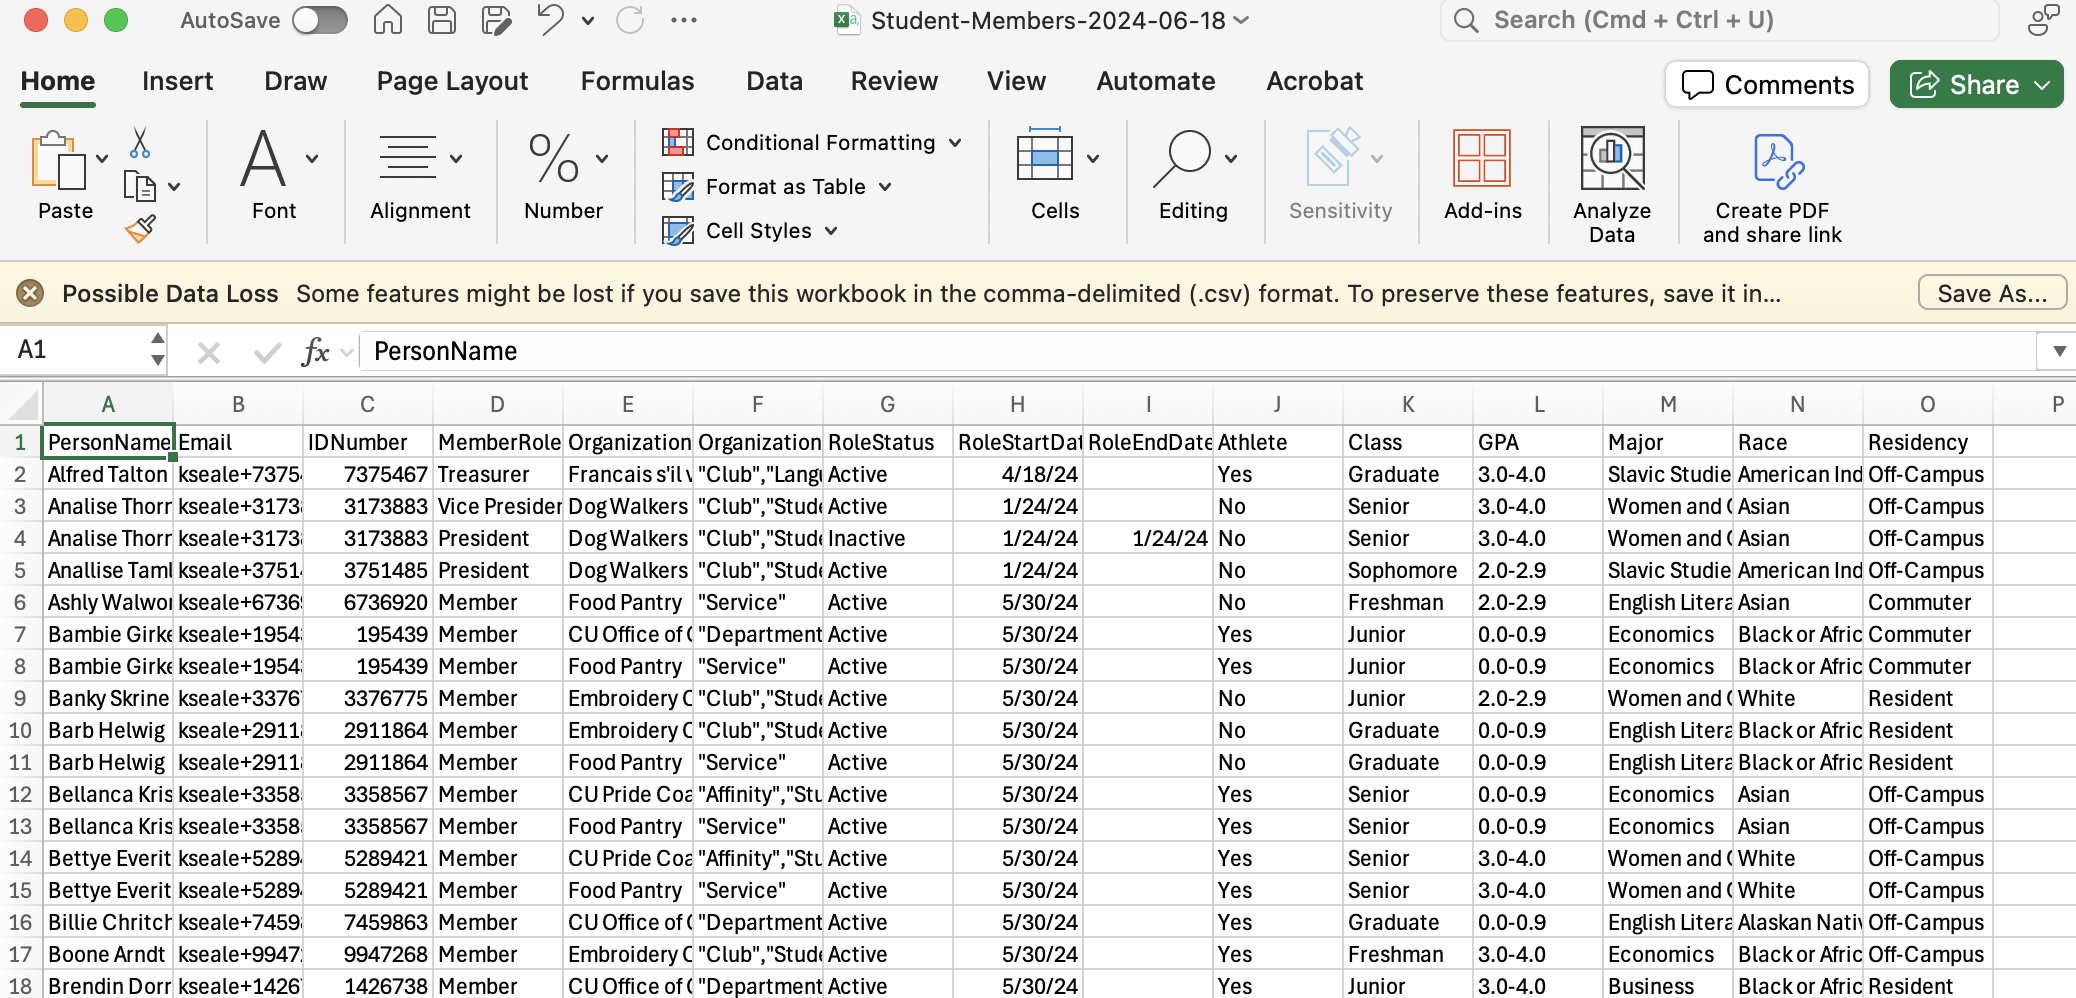The width and height of the screenshot is (2076, 998).
Task: Open the Page Layout tab
Action: pos(452,81)
